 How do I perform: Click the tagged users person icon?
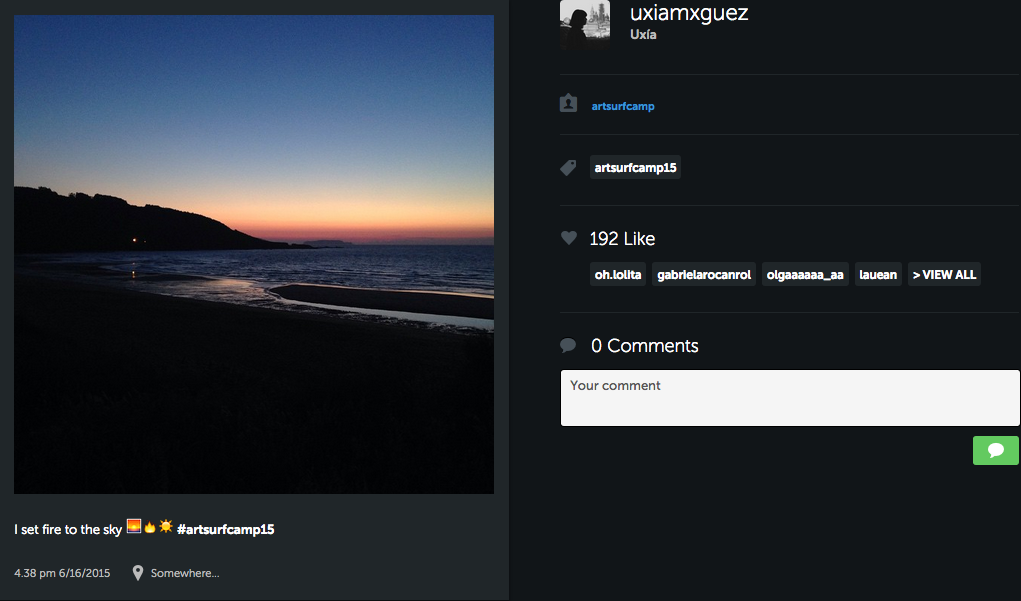(569, 103)
